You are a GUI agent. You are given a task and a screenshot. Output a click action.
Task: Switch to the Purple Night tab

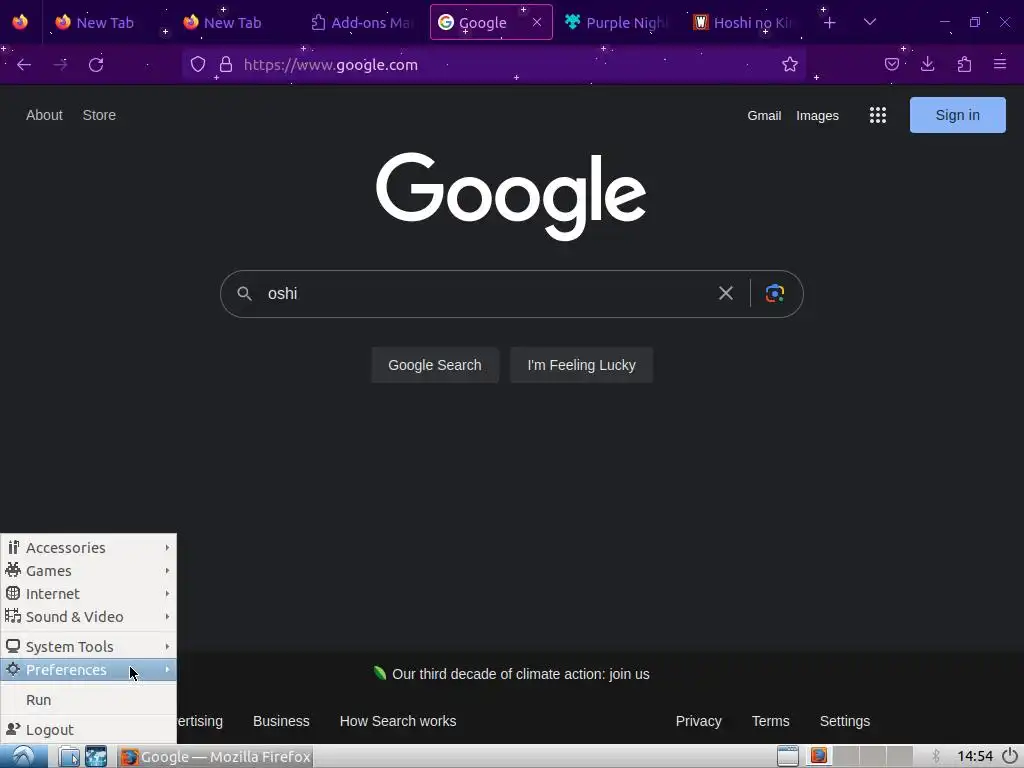[617, 22]
